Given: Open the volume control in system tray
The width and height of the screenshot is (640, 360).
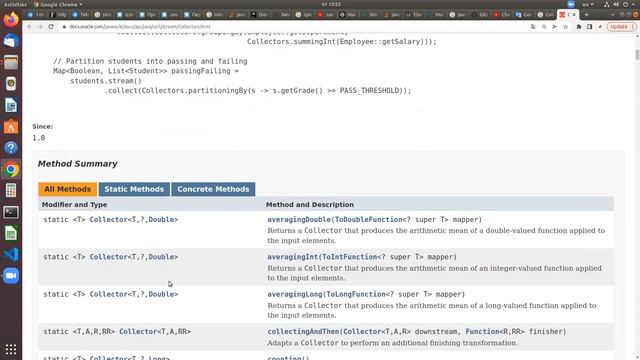Looking at the screenshot, I should tap(616, 4).
